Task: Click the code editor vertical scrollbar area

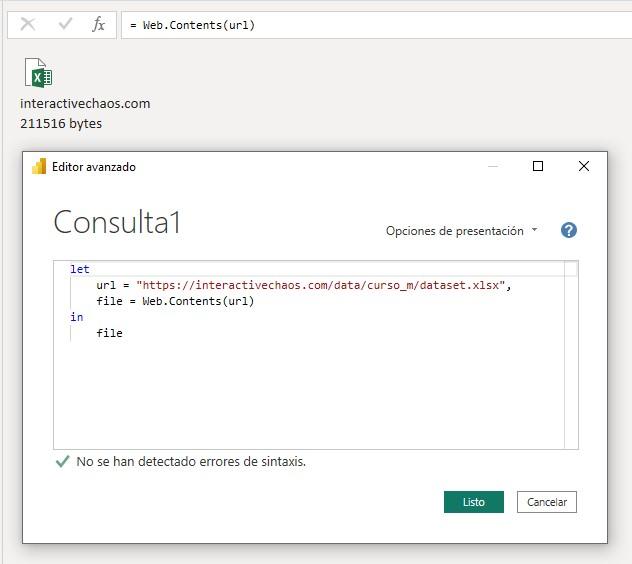Action: 571,355
